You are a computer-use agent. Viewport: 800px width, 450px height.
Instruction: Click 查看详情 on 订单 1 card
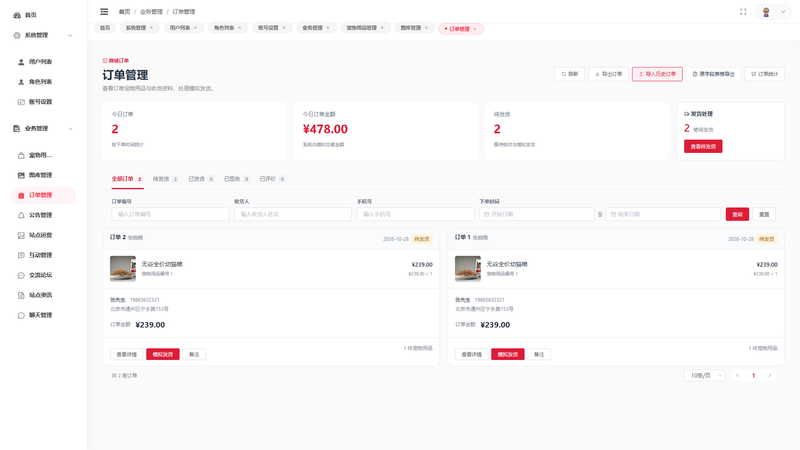point(471,355)
